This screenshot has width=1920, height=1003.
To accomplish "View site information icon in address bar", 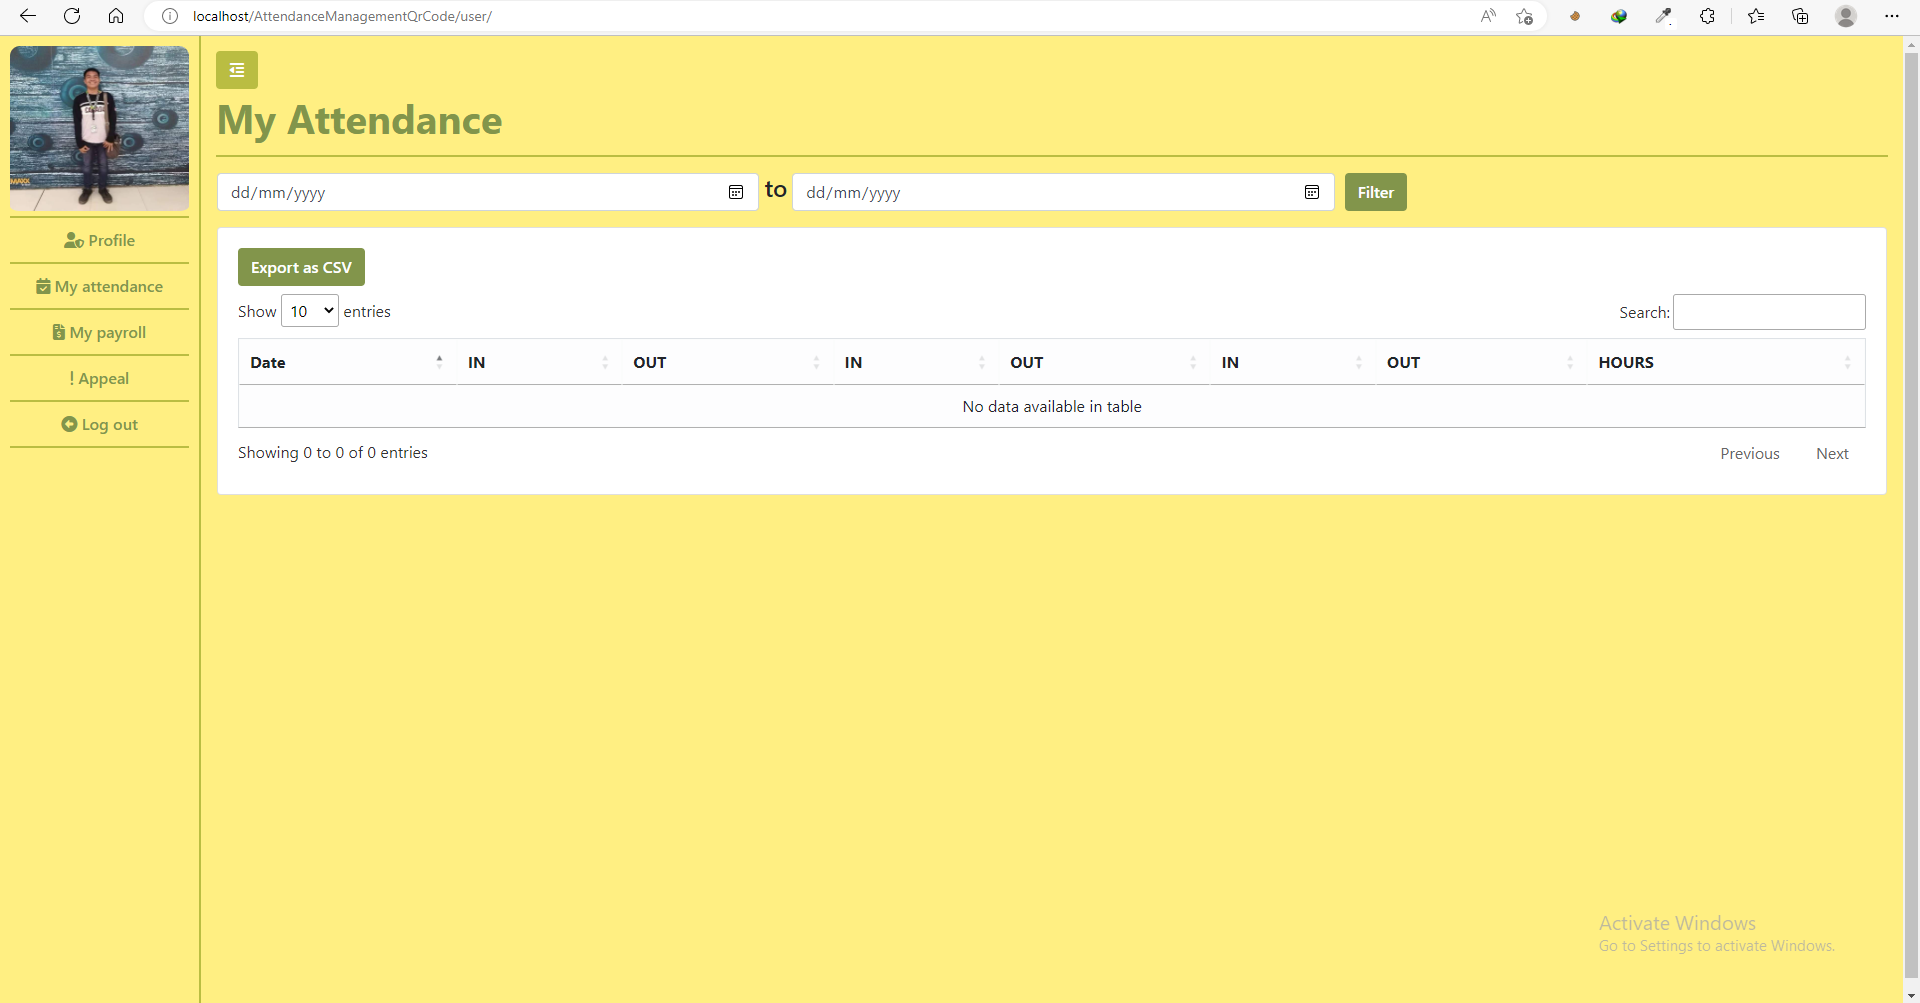I will tap(170, 16).
